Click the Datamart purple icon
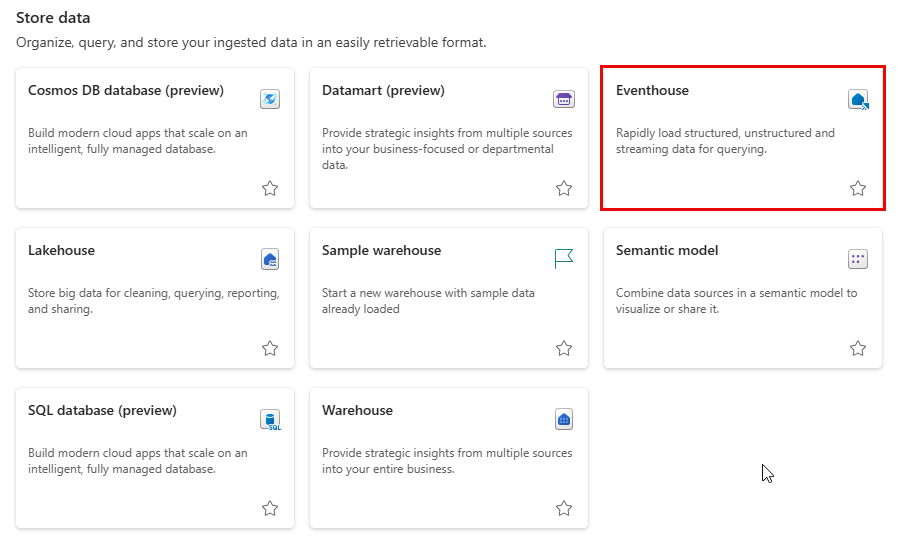The height and width of the screenshot is (542, 900). coord(564,99)
